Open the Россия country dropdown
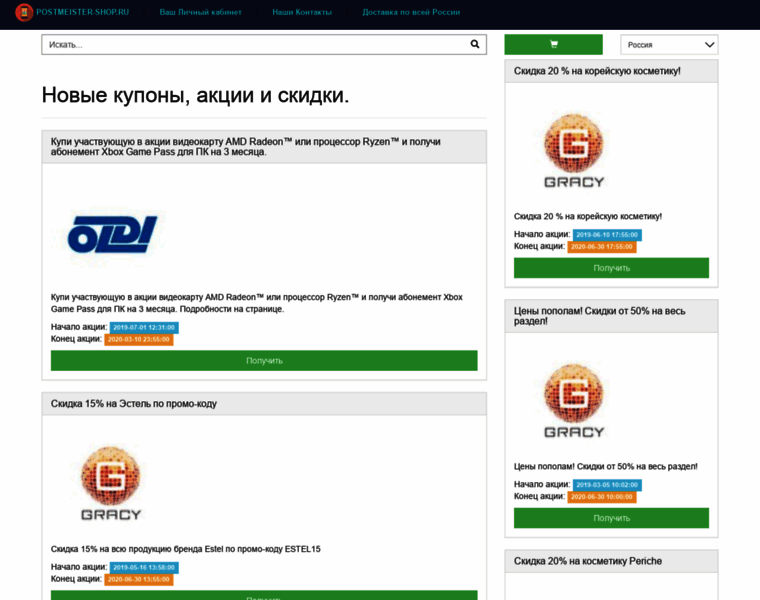 click(669, 45)
